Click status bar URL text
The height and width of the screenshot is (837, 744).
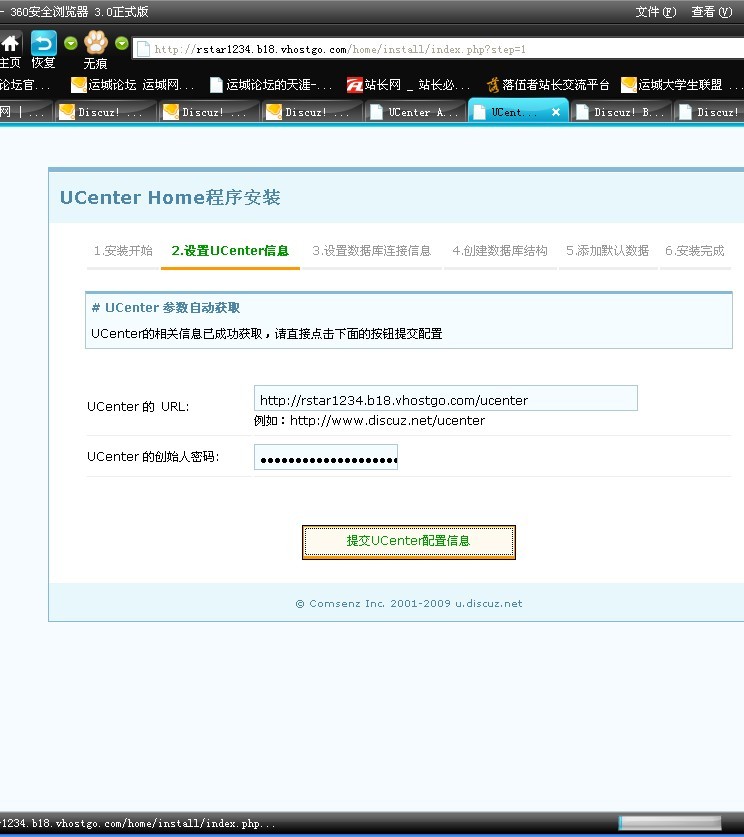coord(138,823)
